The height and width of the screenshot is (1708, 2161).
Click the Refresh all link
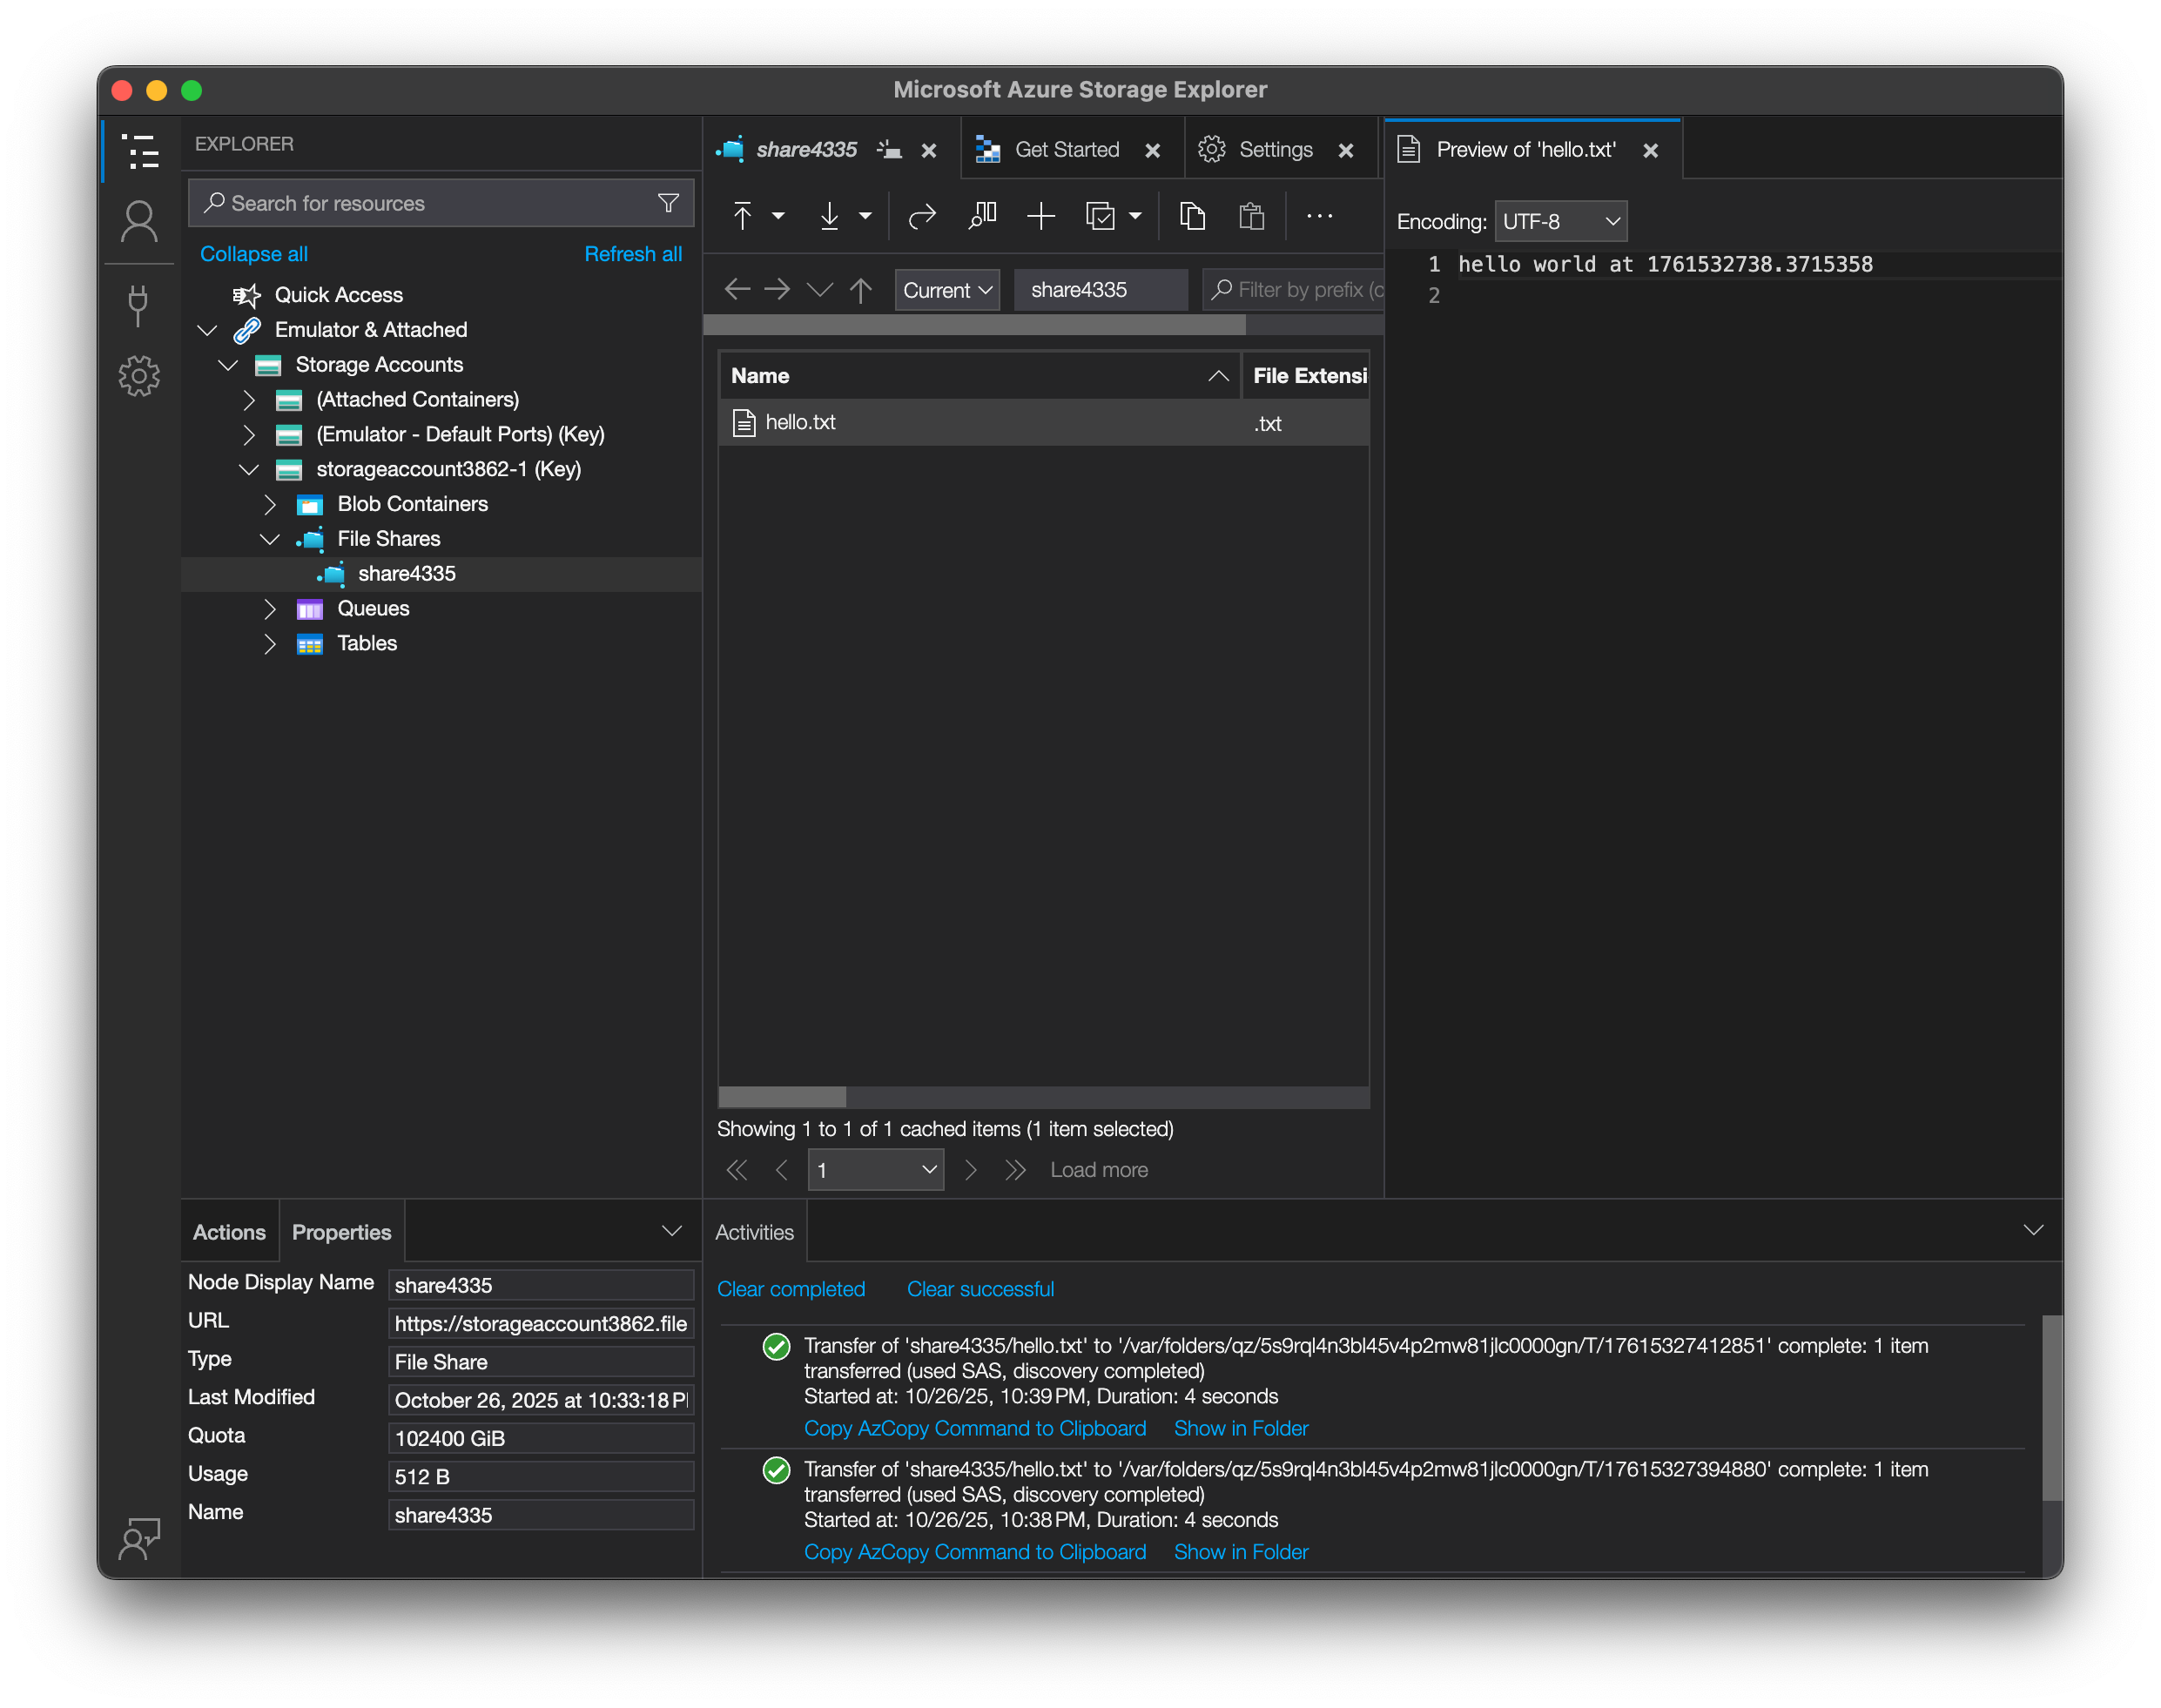coord(632,254)
